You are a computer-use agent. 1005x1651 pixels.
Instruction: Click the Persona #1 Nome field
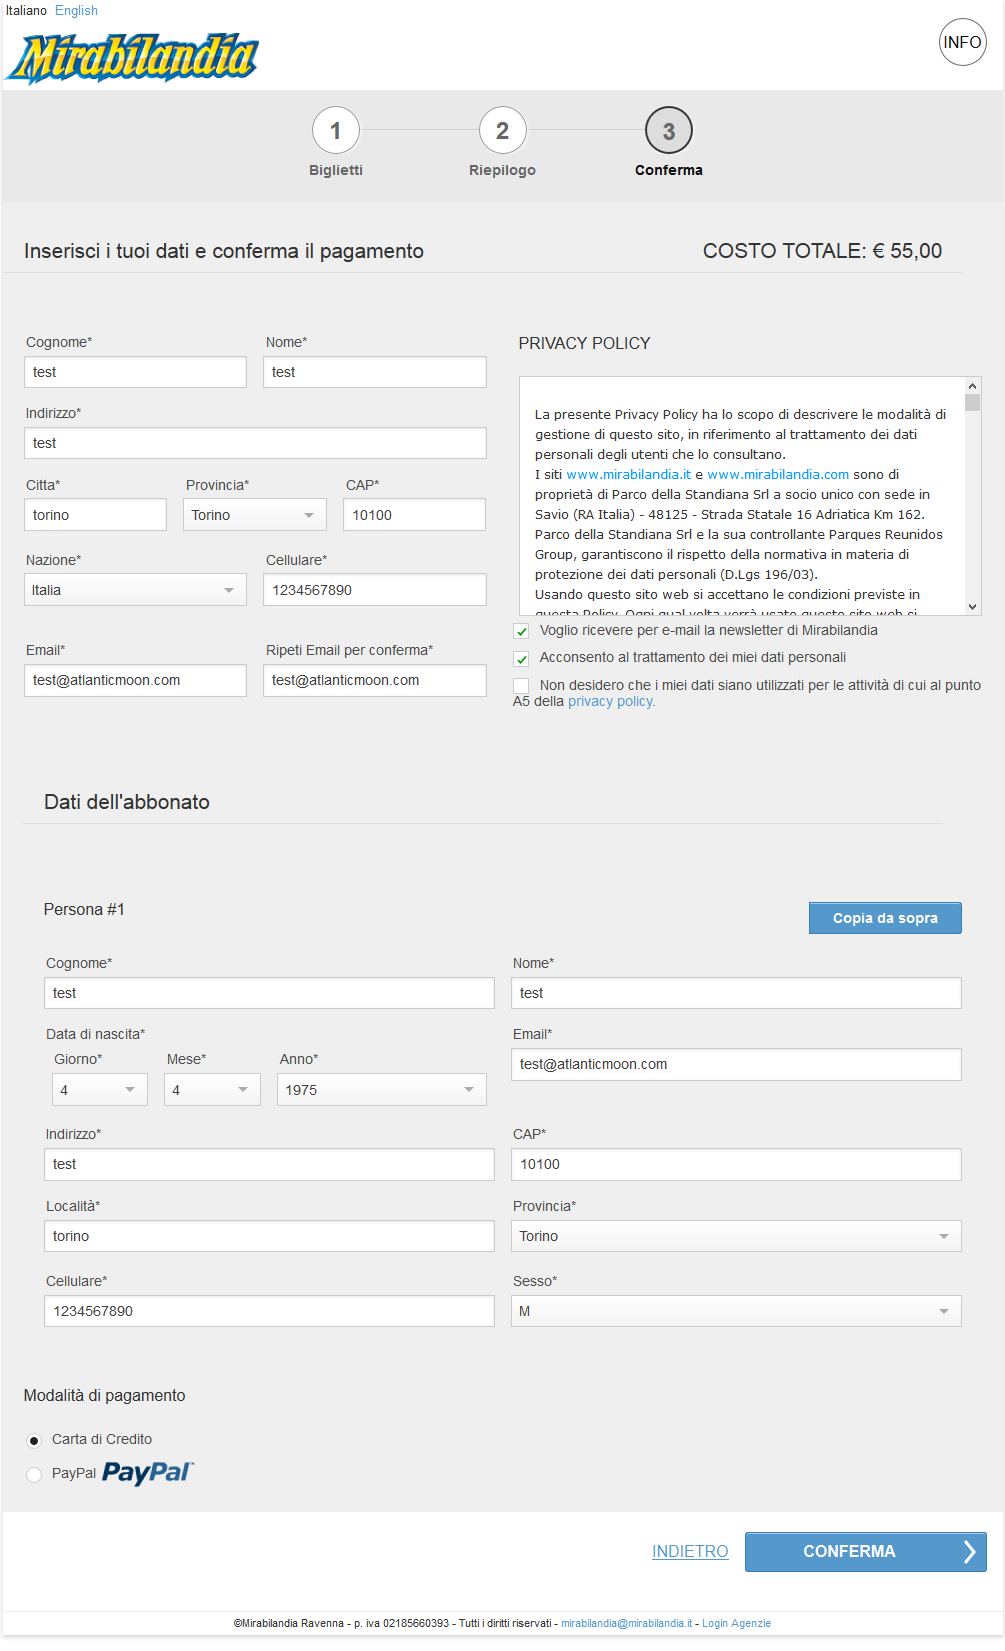tap(736, 993)
